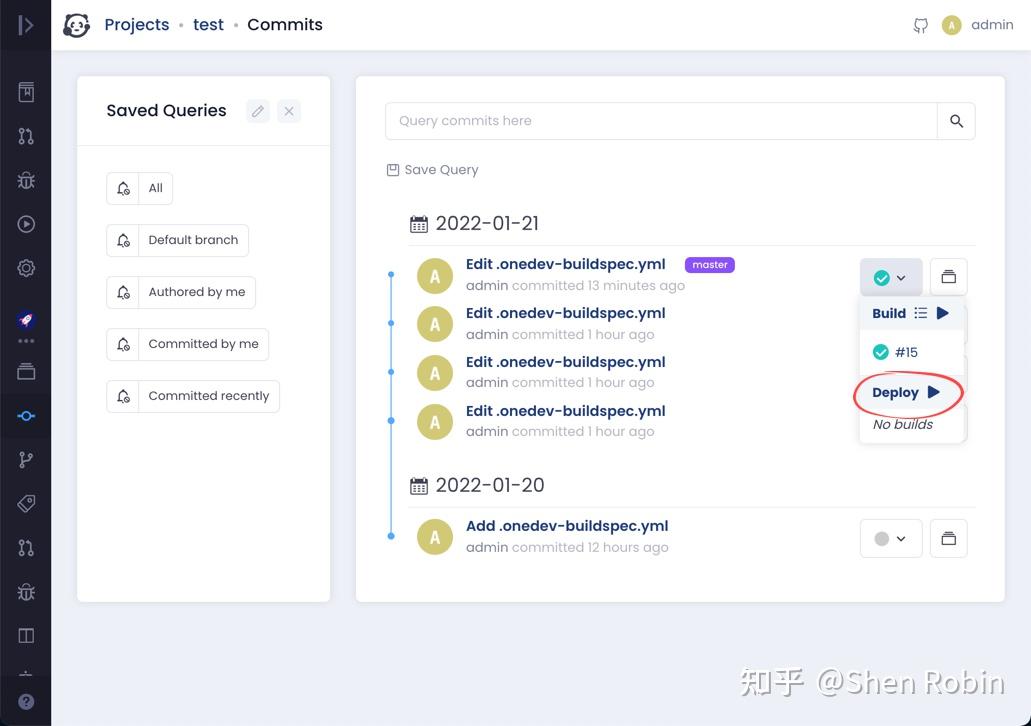The image size is (1031, 726).
Task: Open Add .onedev-buildspec.yml commit
Action: tap(567, 526)
